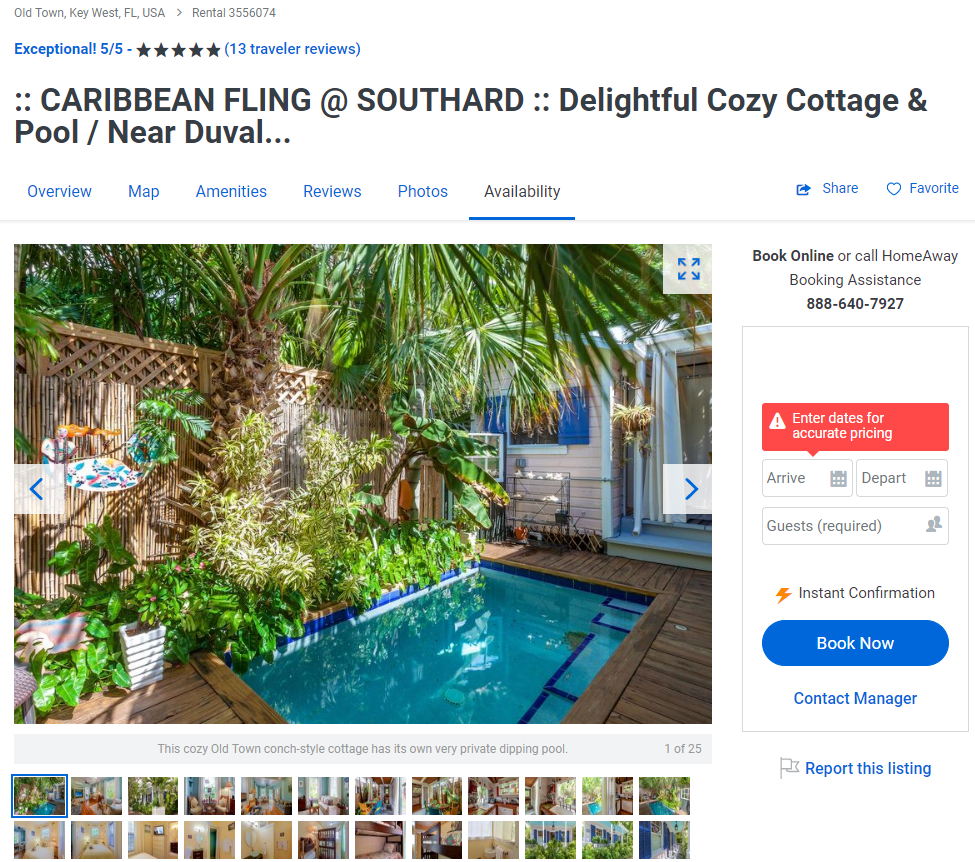975x862 pixels.
Task: Show previous photo with left arrow
Action: point(38,489)
